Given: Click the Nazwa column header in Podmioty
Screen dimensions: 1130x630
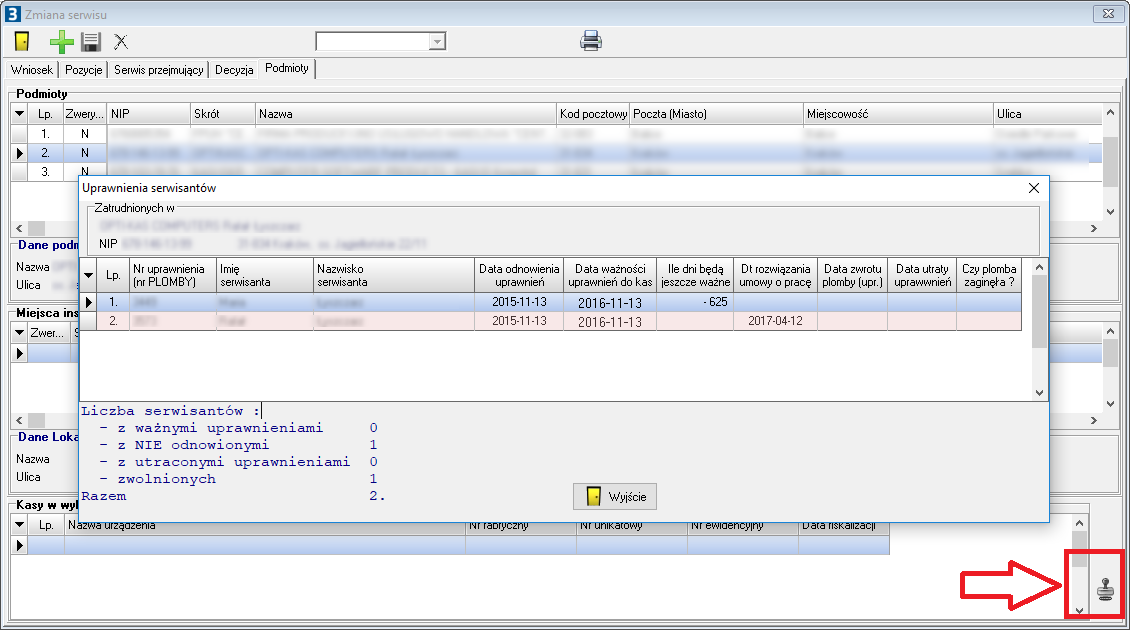Looking at the screenshot, I should click(x=406, y=114).
